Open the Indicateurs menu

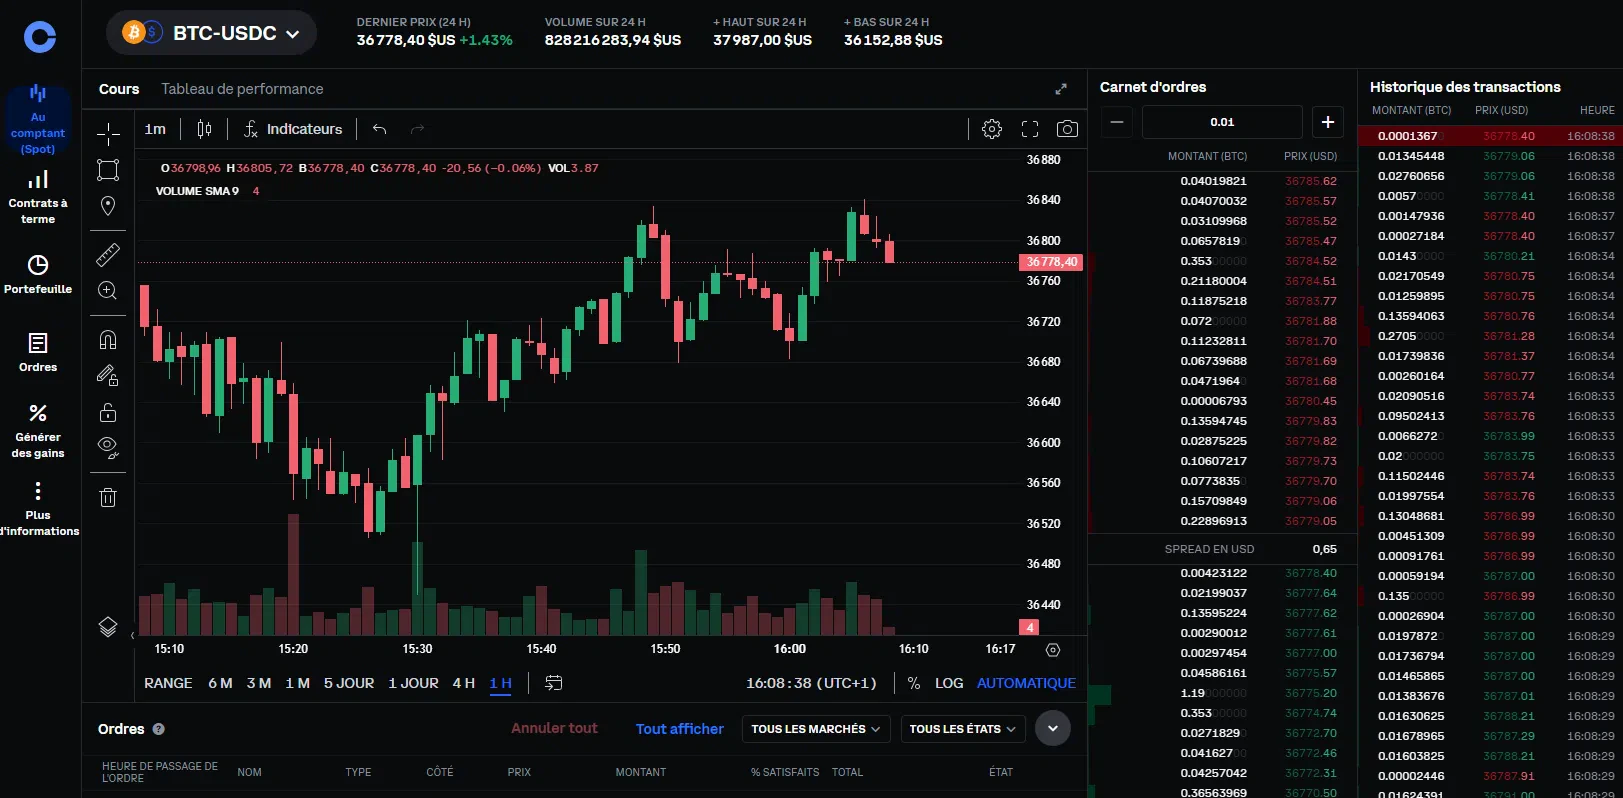coord(293,129)
